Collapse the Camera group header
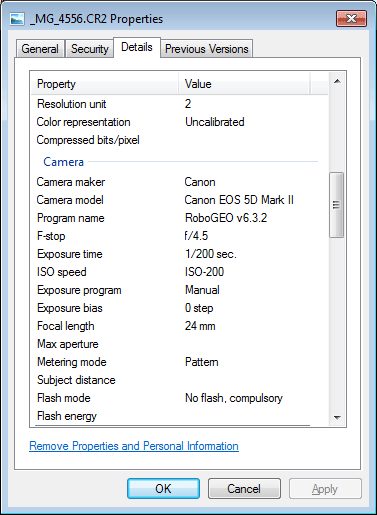Viewport: 377px width, 515px height. (x=63, y=162)
